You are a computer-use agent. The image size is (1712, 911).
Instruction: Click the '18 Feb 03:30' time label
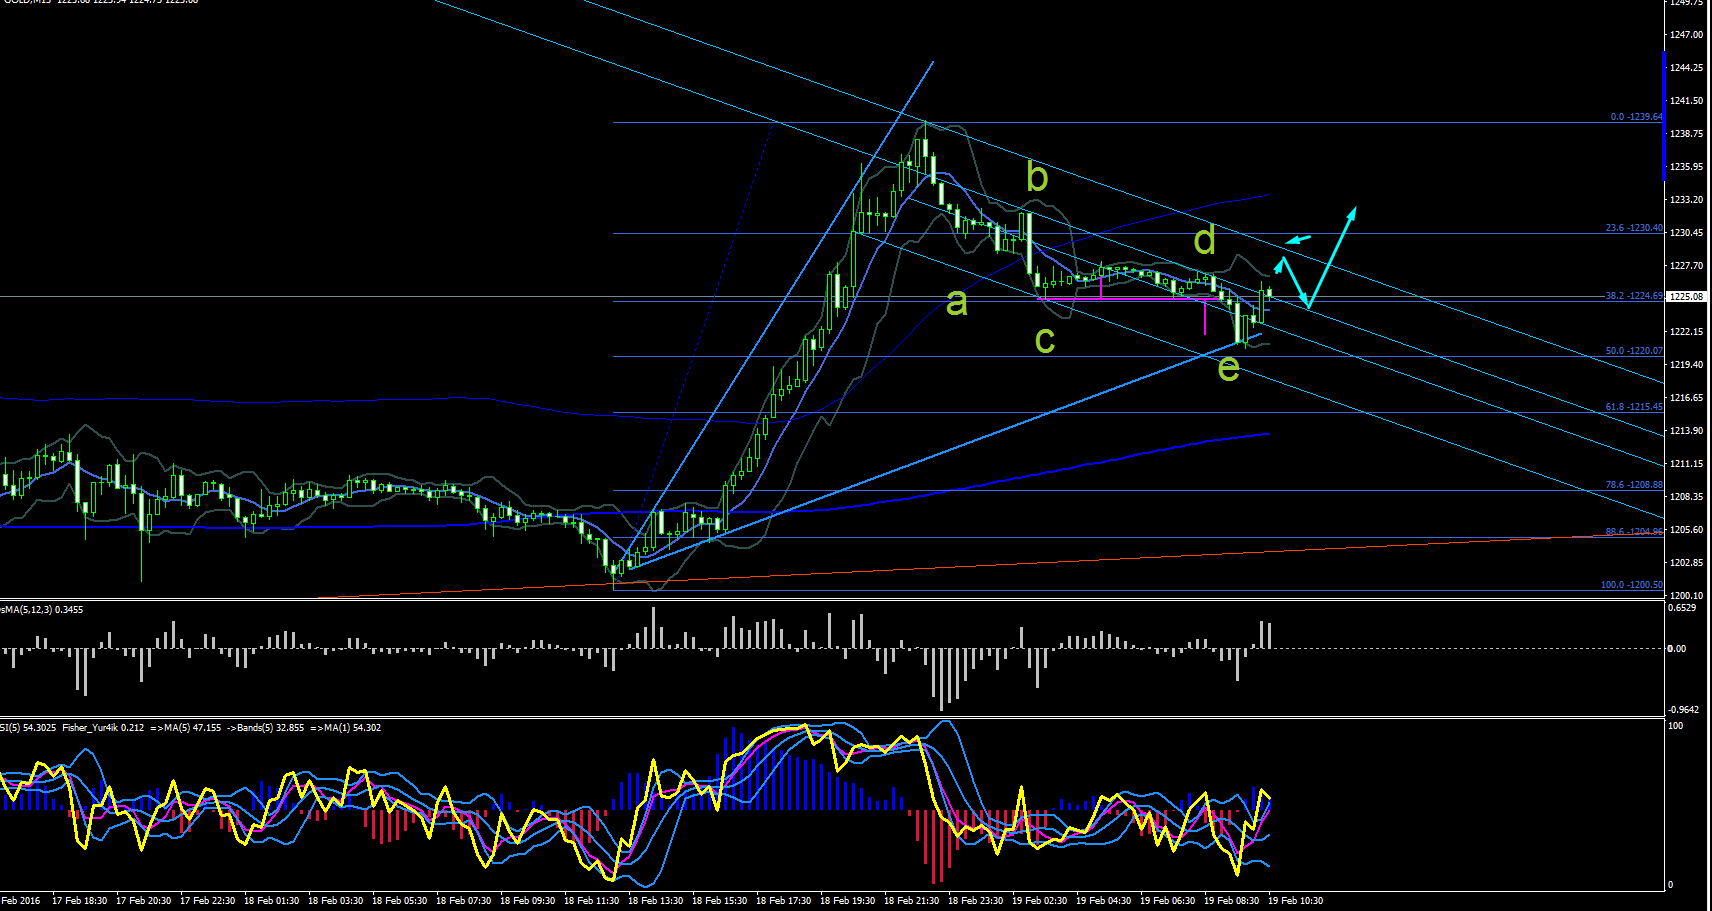(x=336, y=901)
